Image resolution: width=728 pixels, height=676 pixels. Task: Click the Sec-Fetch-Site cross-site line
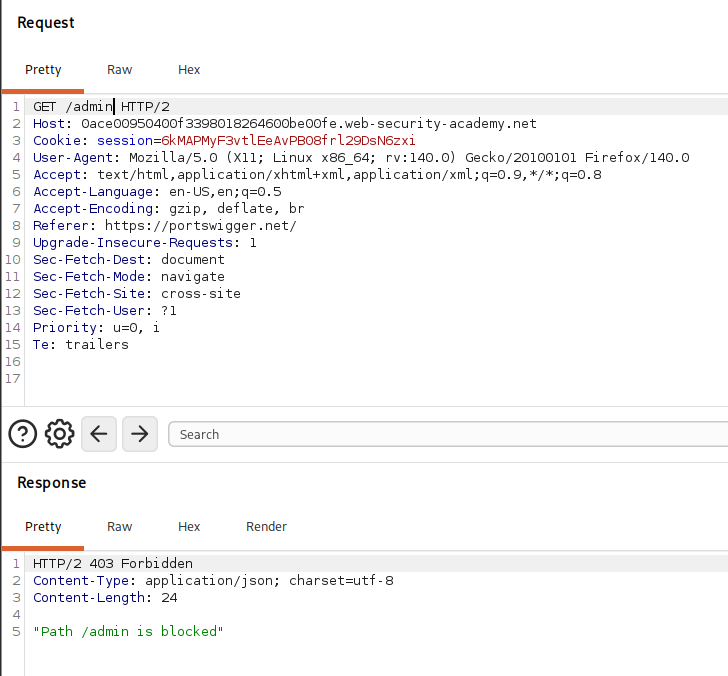click(136, 293)
